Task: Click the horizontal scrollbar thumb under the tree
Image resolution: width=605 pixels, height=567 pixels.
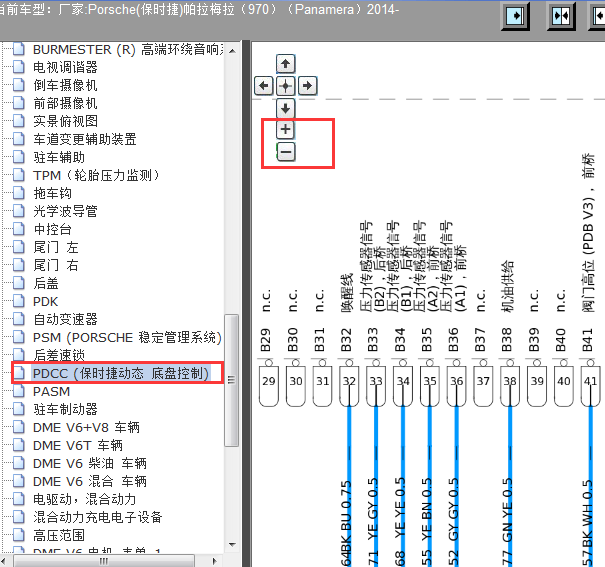Action: click(x=103, y=561)
